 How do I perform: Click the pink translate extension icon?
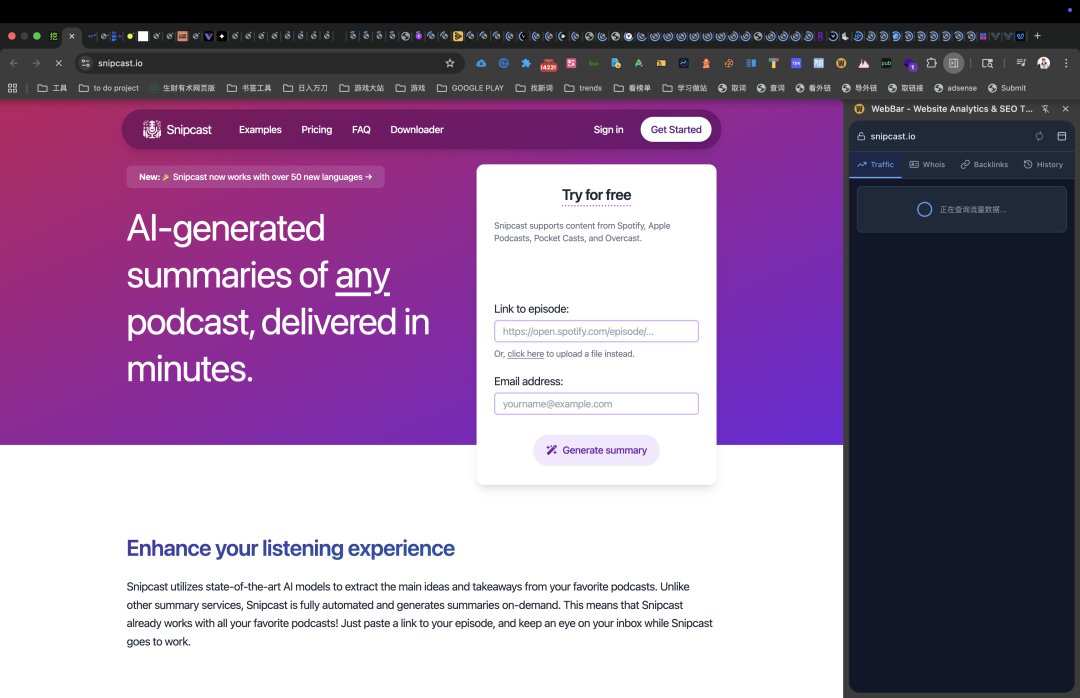pos(571,63)
